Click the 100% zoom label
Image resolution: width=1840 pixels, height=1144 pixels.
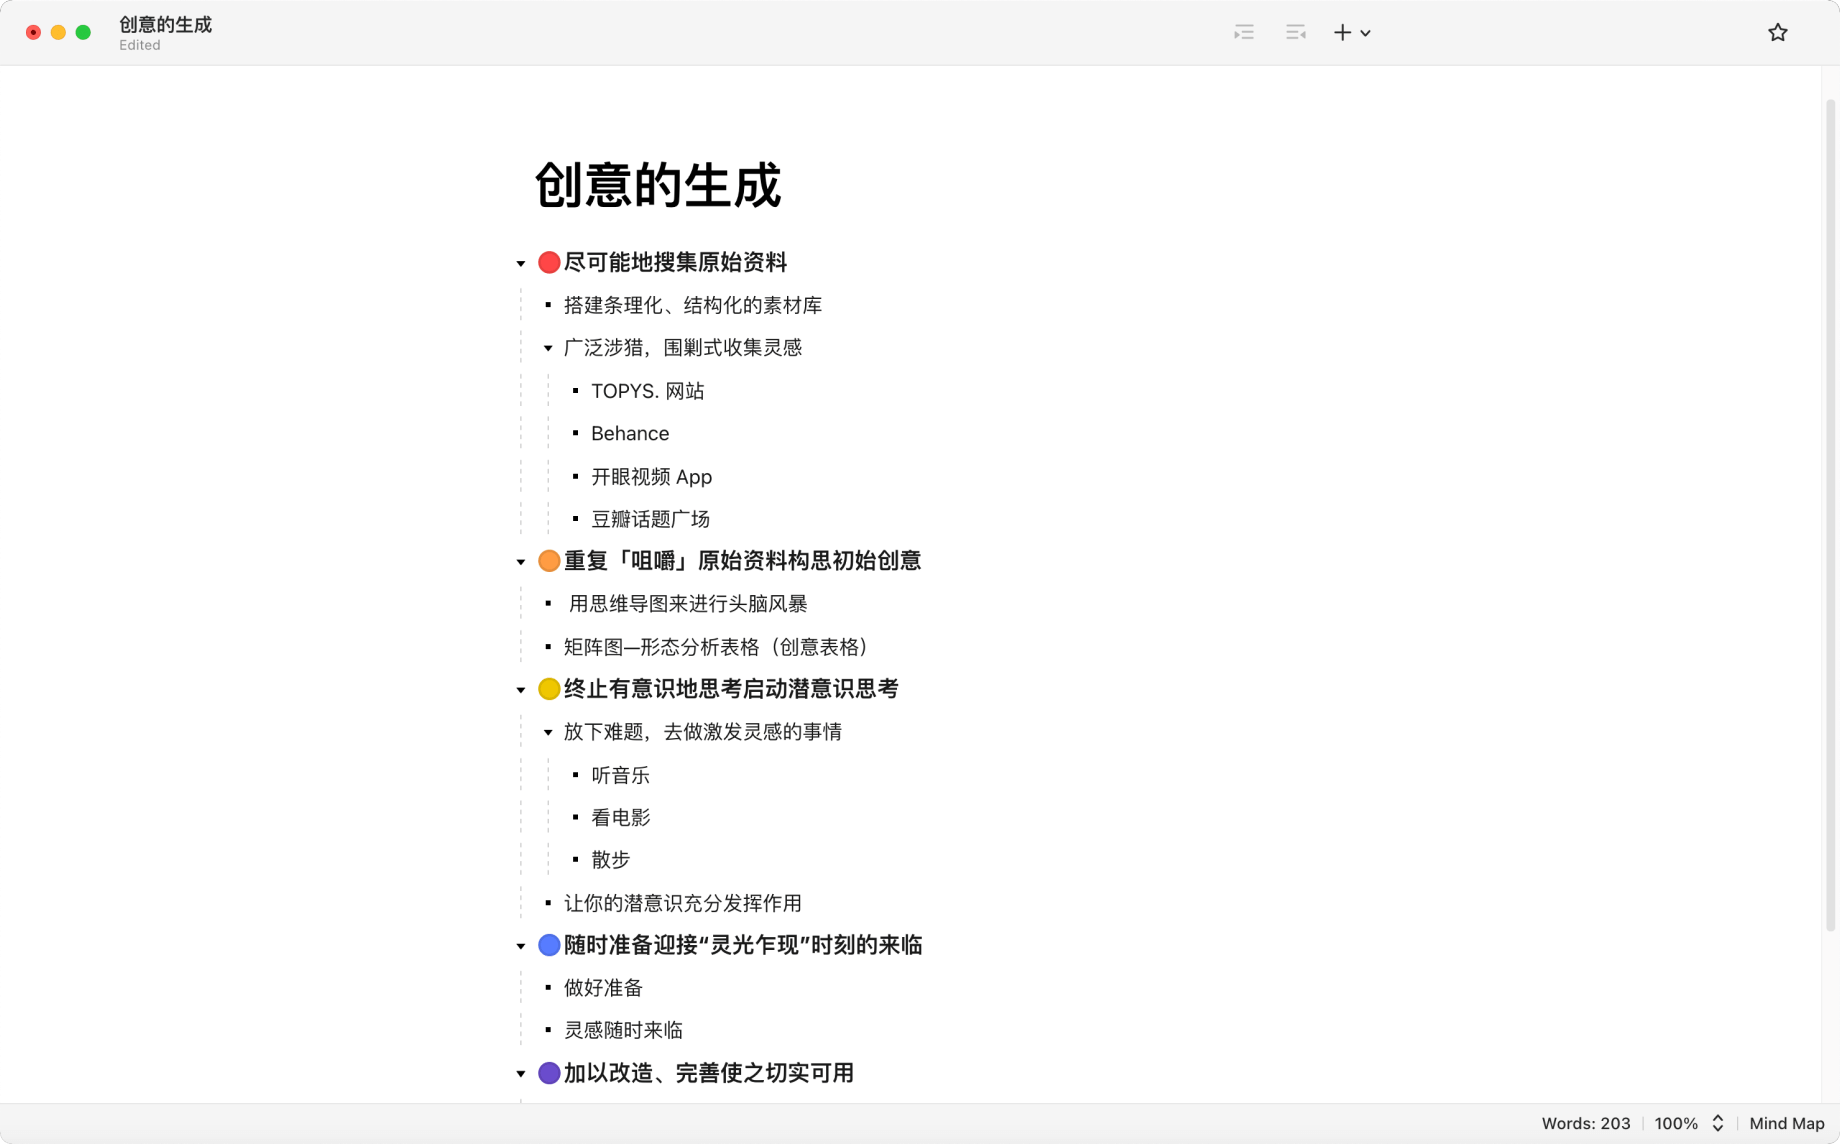pos(1676,1123)
